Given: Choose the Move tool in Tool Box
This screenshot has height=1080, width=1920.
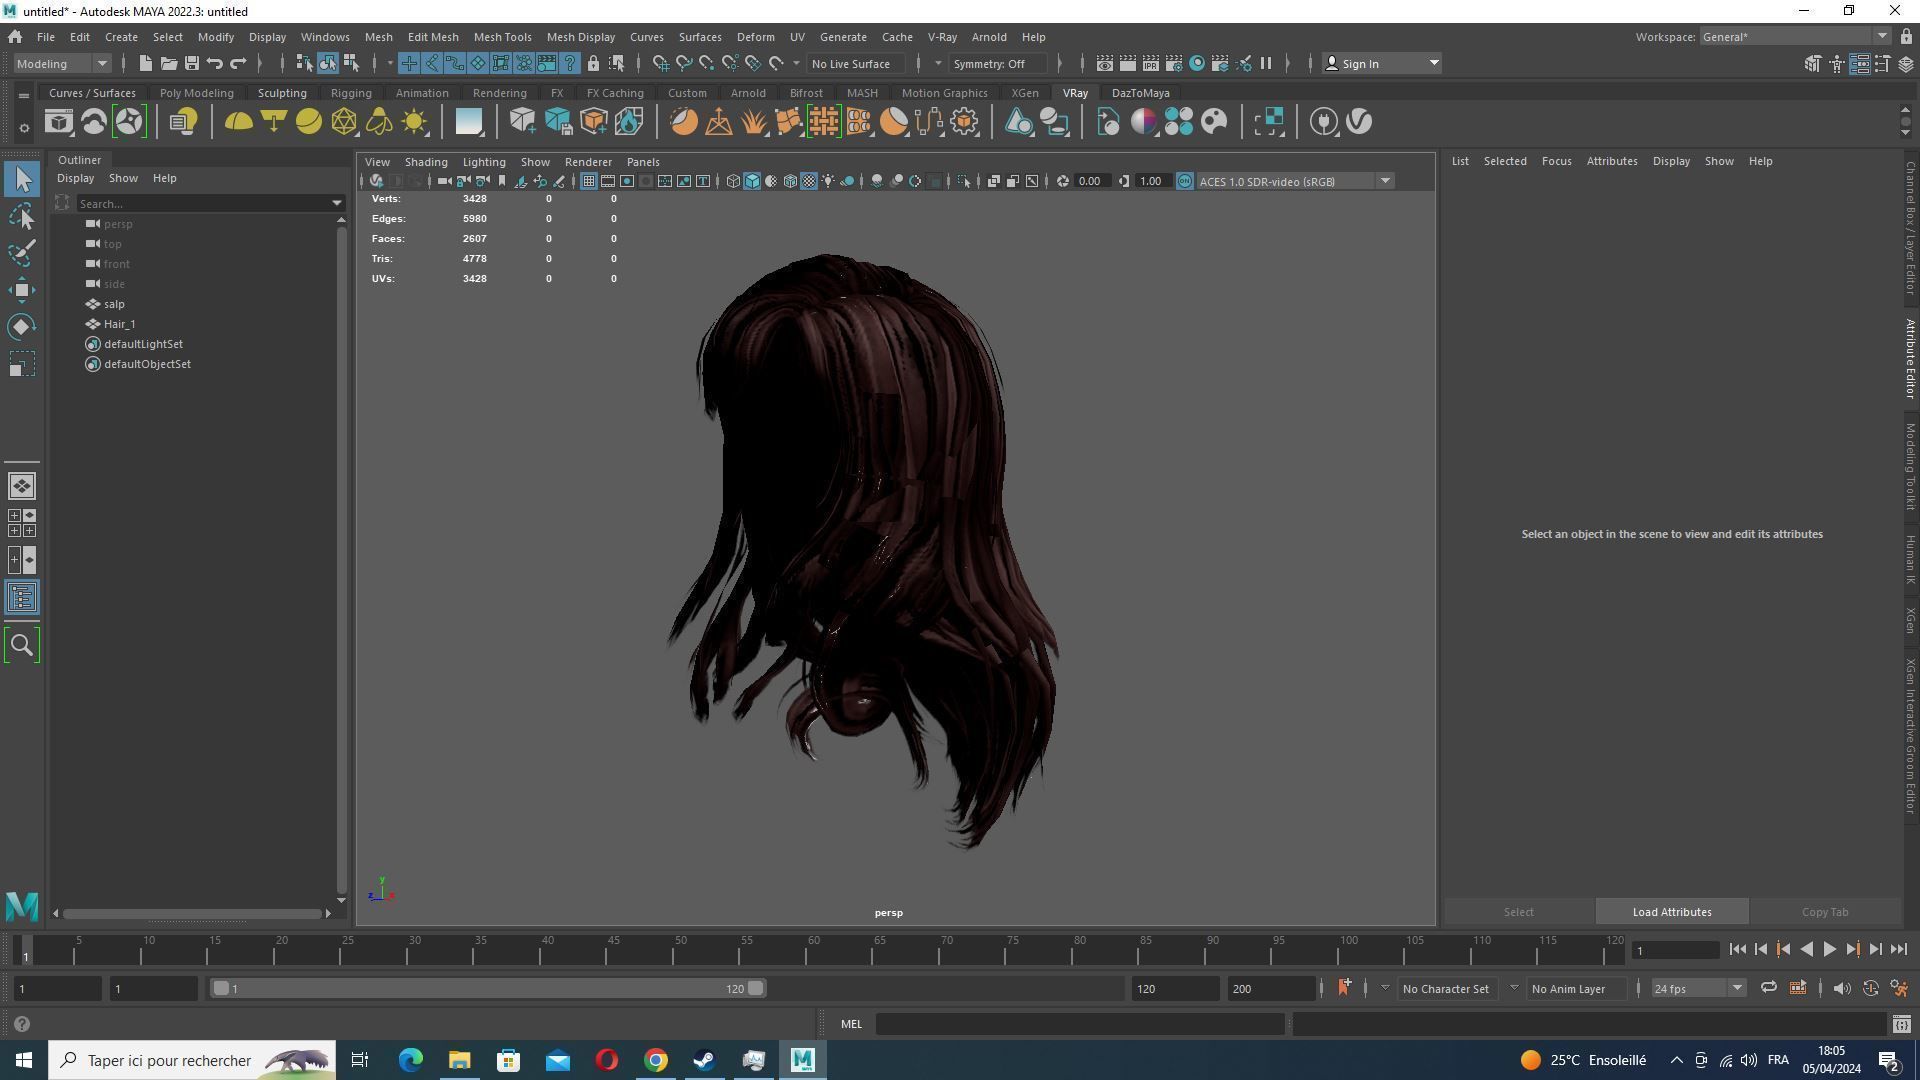Looking at the screenshot, I should tap(22, 290).
